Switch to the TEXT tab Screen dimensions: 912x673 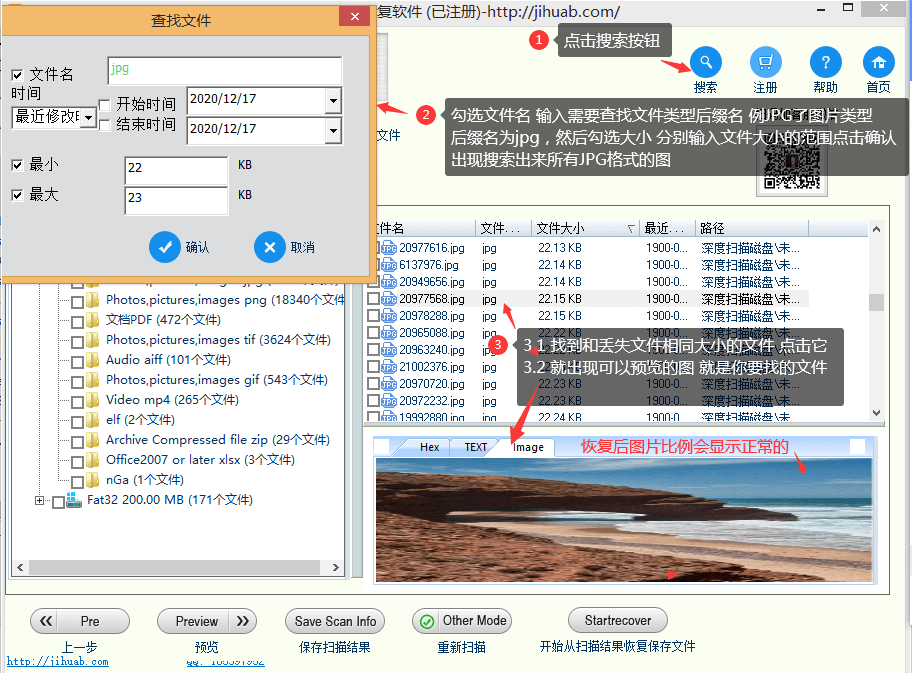coord(474,447)
